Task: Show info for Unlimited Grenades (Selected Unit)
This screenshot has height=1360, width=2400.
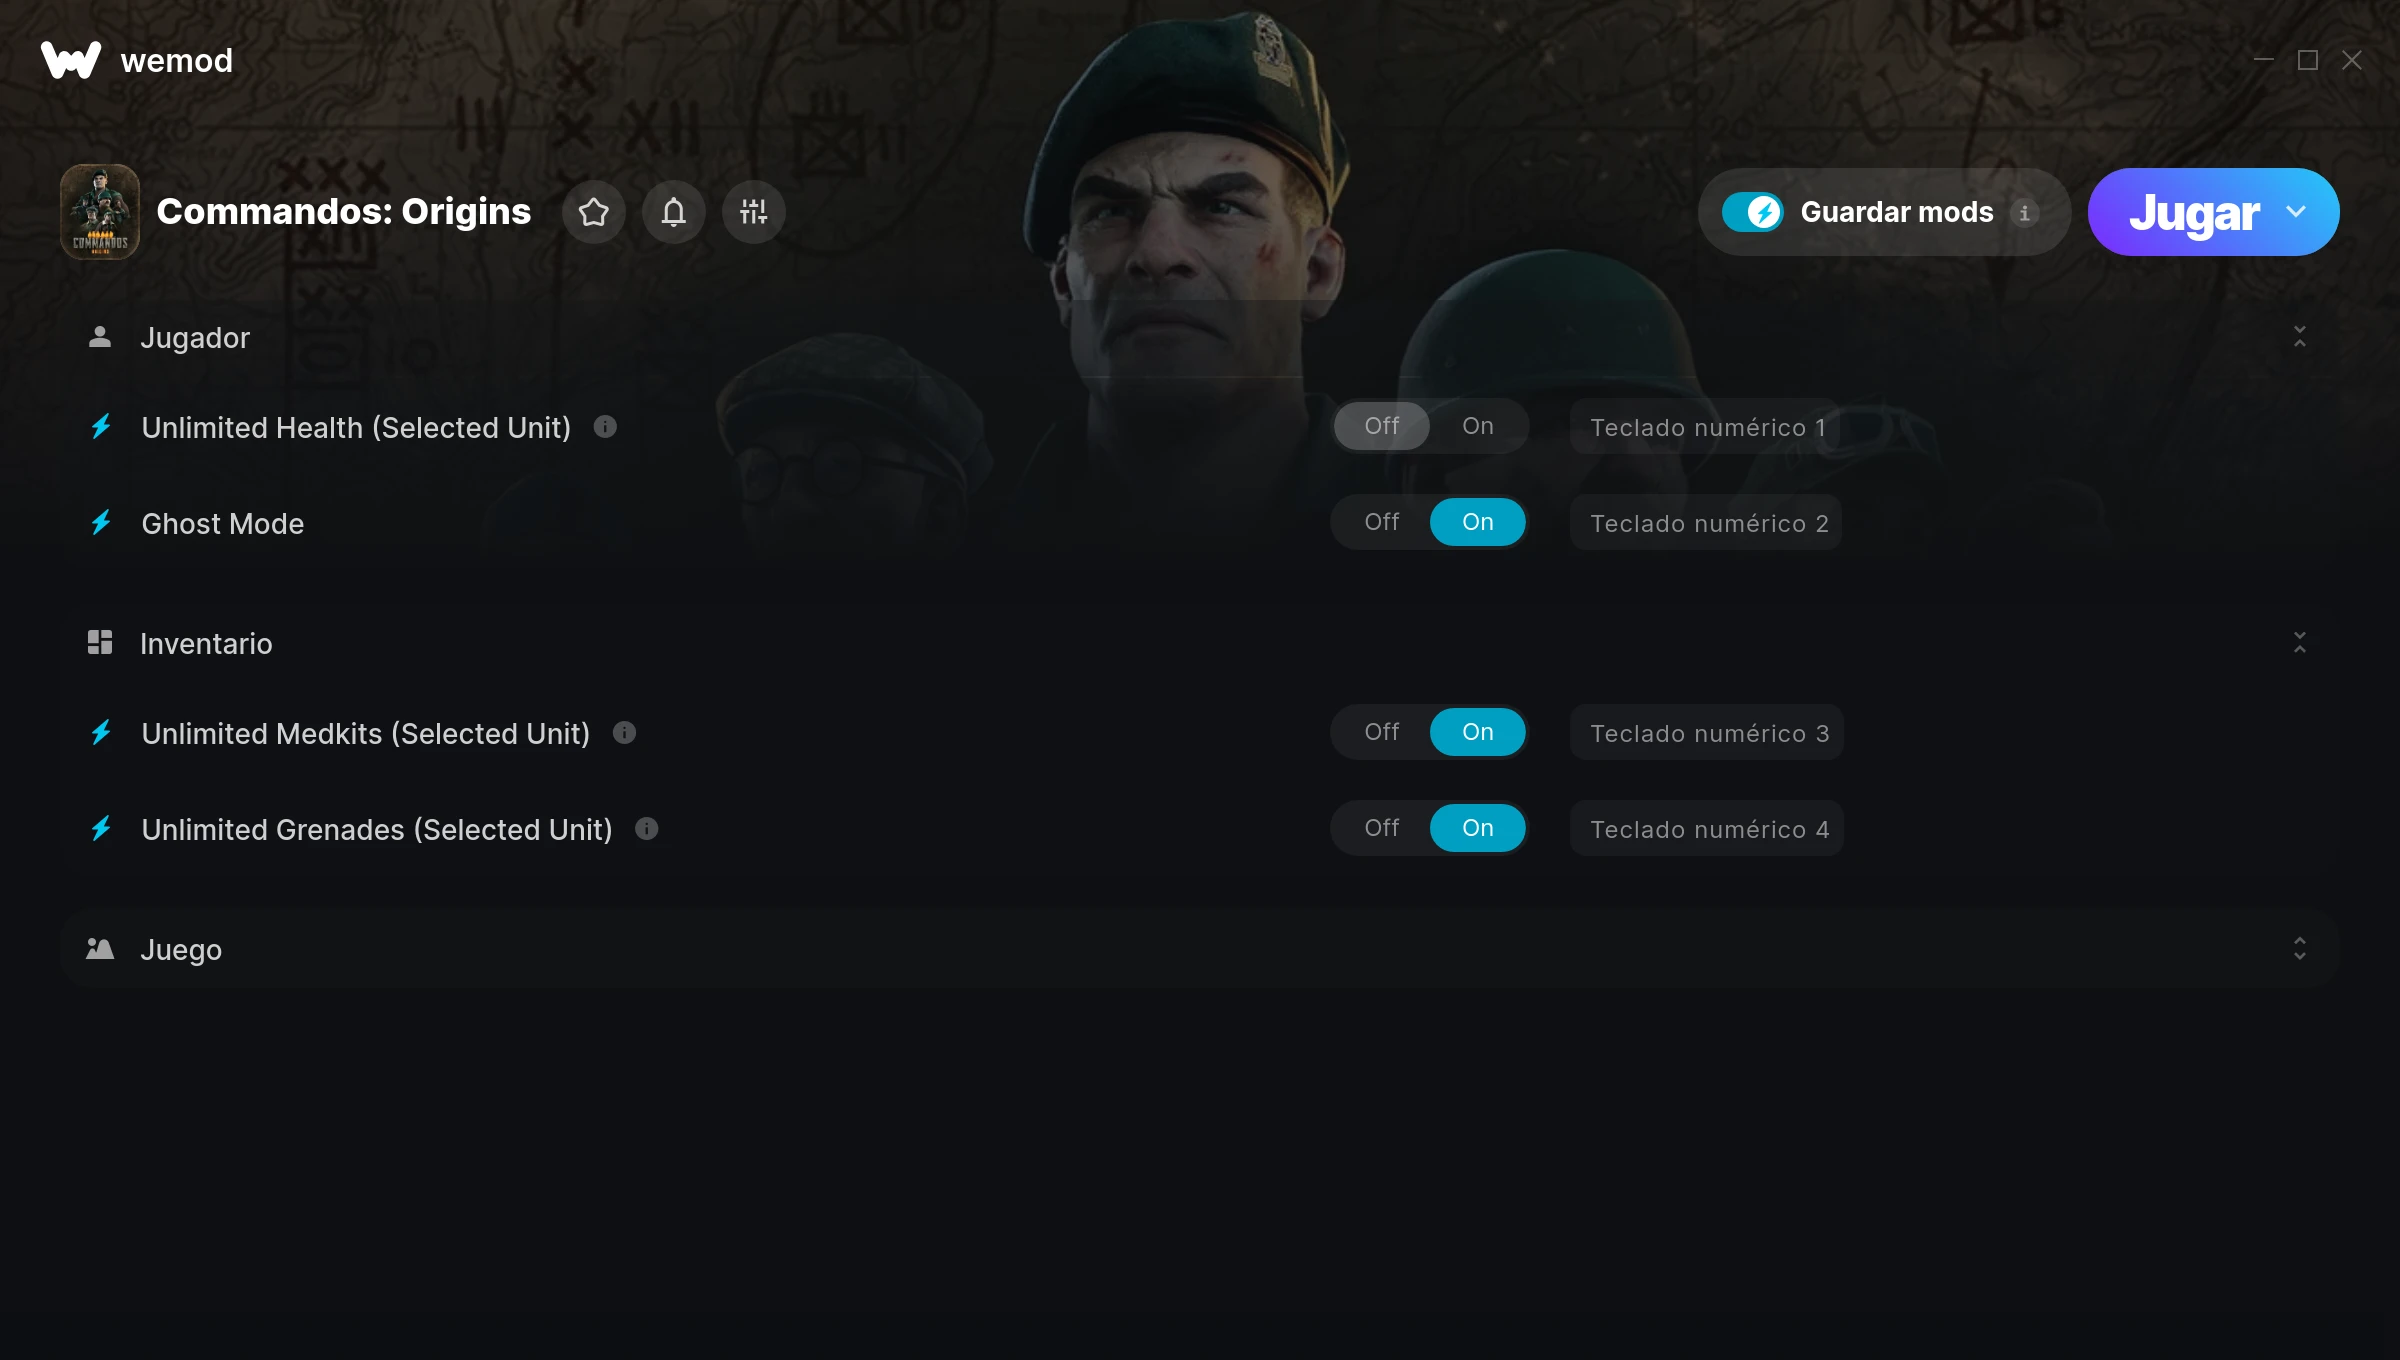Action: pyautogui.click(x=647, y=829)
